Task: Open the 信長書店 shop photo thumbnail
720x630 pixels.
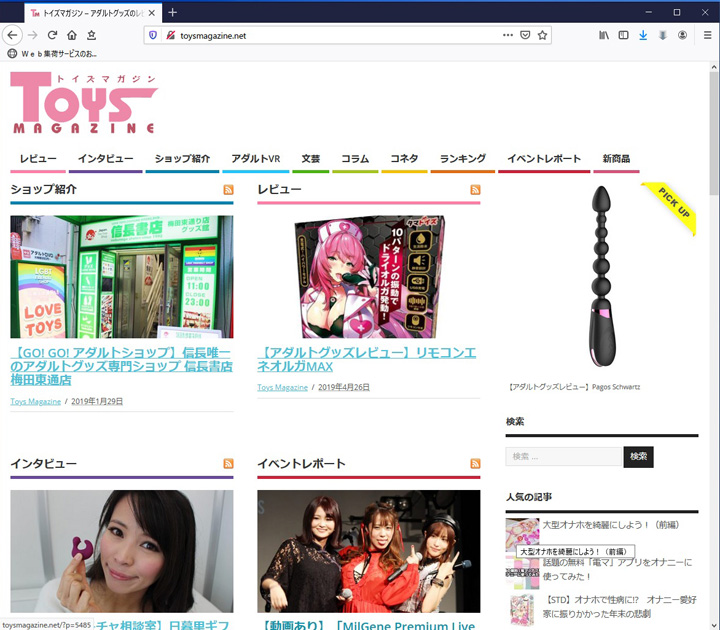Action: 122,277
